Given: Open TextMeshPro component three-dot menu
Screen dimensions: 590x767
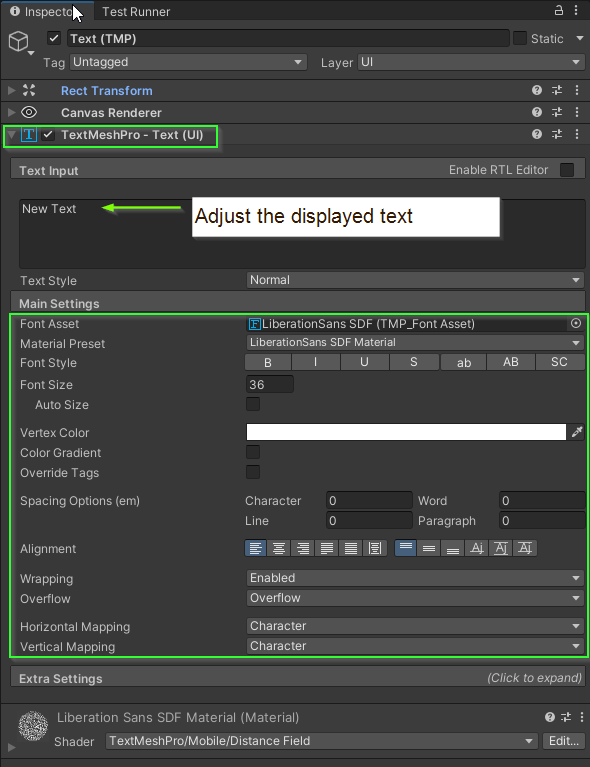Looking at the screenshot, I should coord(577,134).
